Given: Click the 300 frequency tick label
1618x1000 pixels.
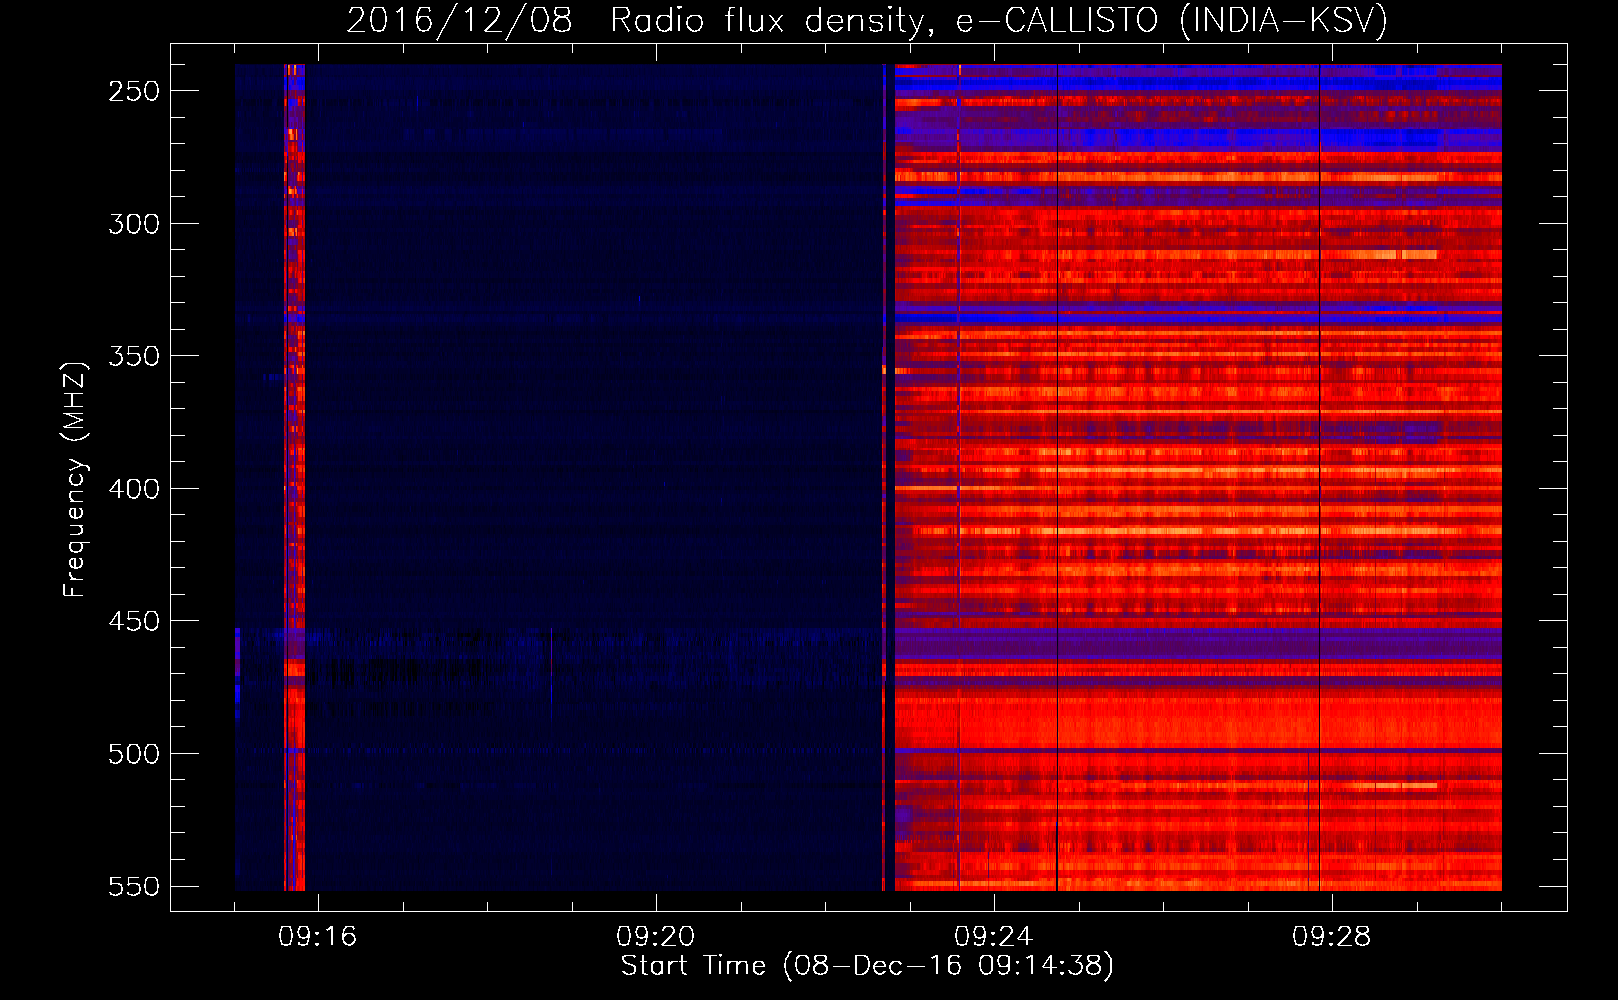Looking at the screenshot, I should 134,224.
